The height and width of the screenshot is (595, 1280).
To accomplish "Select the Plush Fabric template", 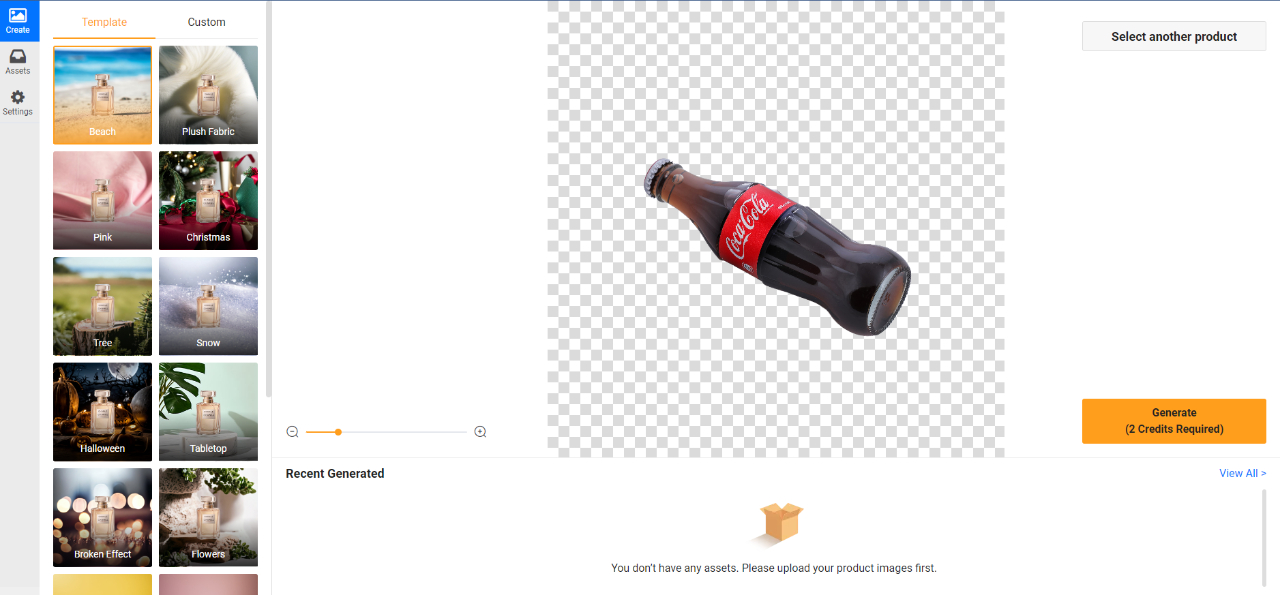I will click(208, 95).
